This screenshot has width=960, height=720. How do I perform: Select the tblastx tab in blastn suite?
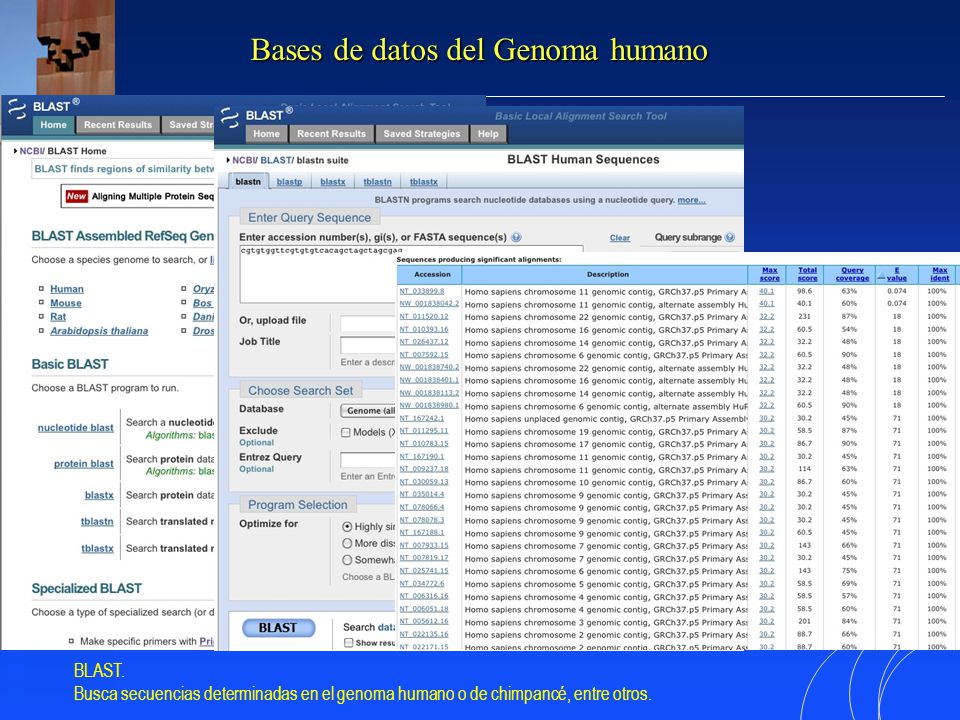click(424, 182)
